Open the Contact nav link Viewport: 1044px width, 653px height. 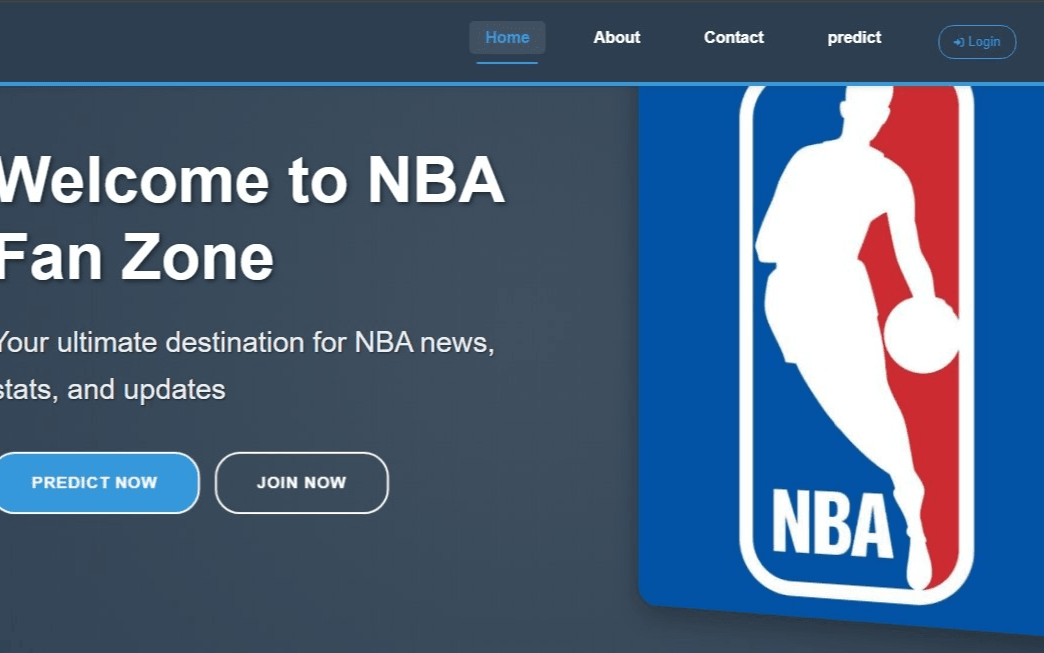pyautogui.click(x=734, y=38)
